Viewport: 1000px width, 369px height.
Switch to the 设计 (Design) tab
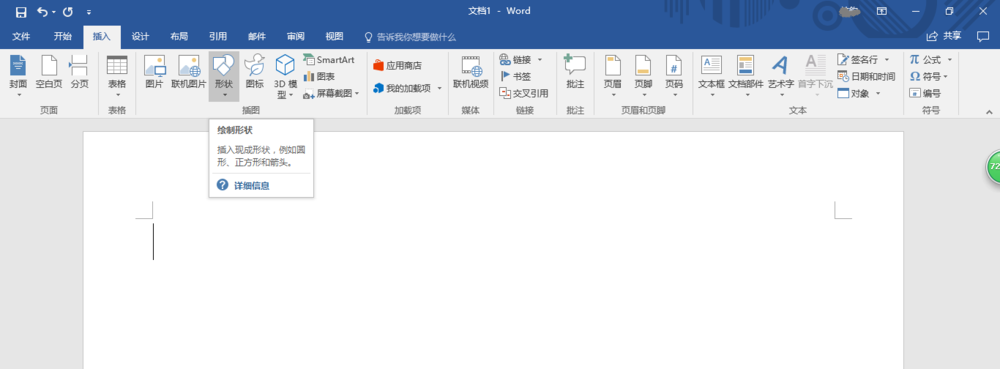[140, 36]
